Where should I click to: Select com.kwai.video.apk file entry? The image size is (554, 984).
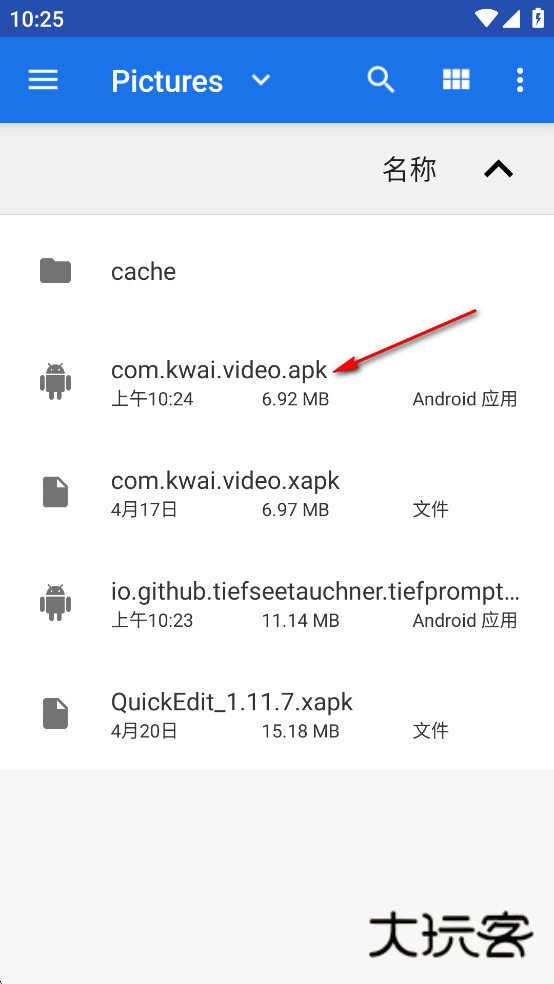click(x=277, y=381)
